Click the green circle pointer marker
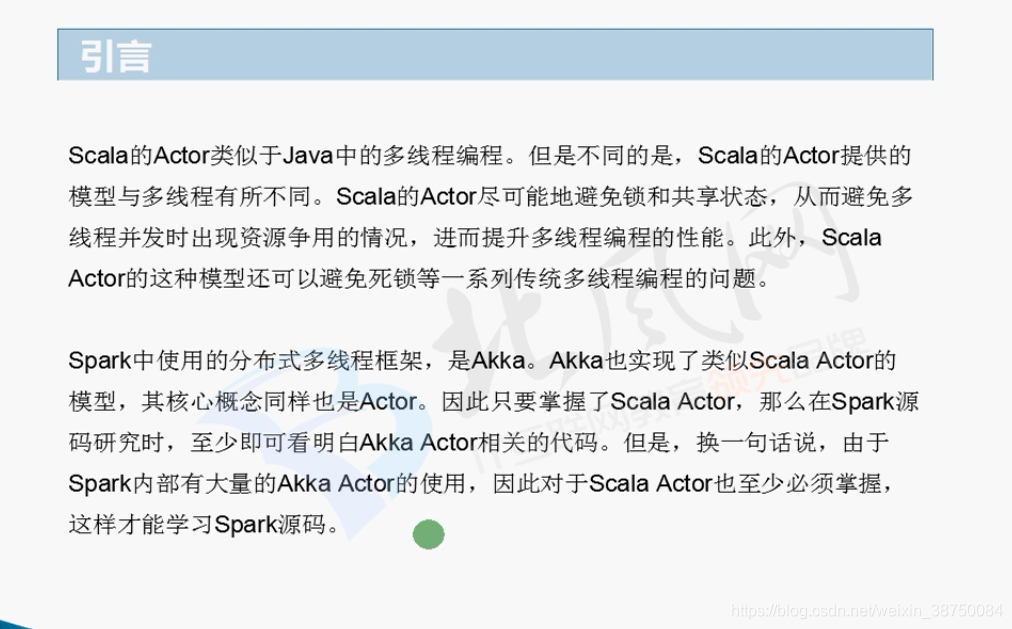 (429, 534)
